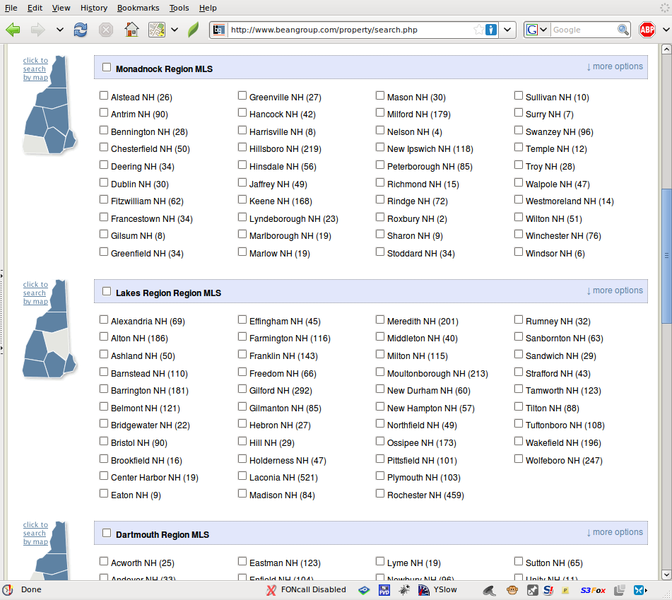Enable the Wolfeboro NH (247) checkbox

click(x=519, y=460)
